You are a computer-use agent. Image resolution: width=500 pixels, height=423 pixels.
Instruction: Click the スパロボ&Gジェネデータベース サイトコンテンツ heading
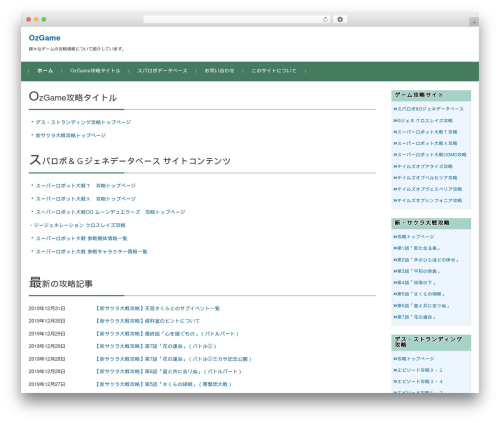[x=130, y=160]
